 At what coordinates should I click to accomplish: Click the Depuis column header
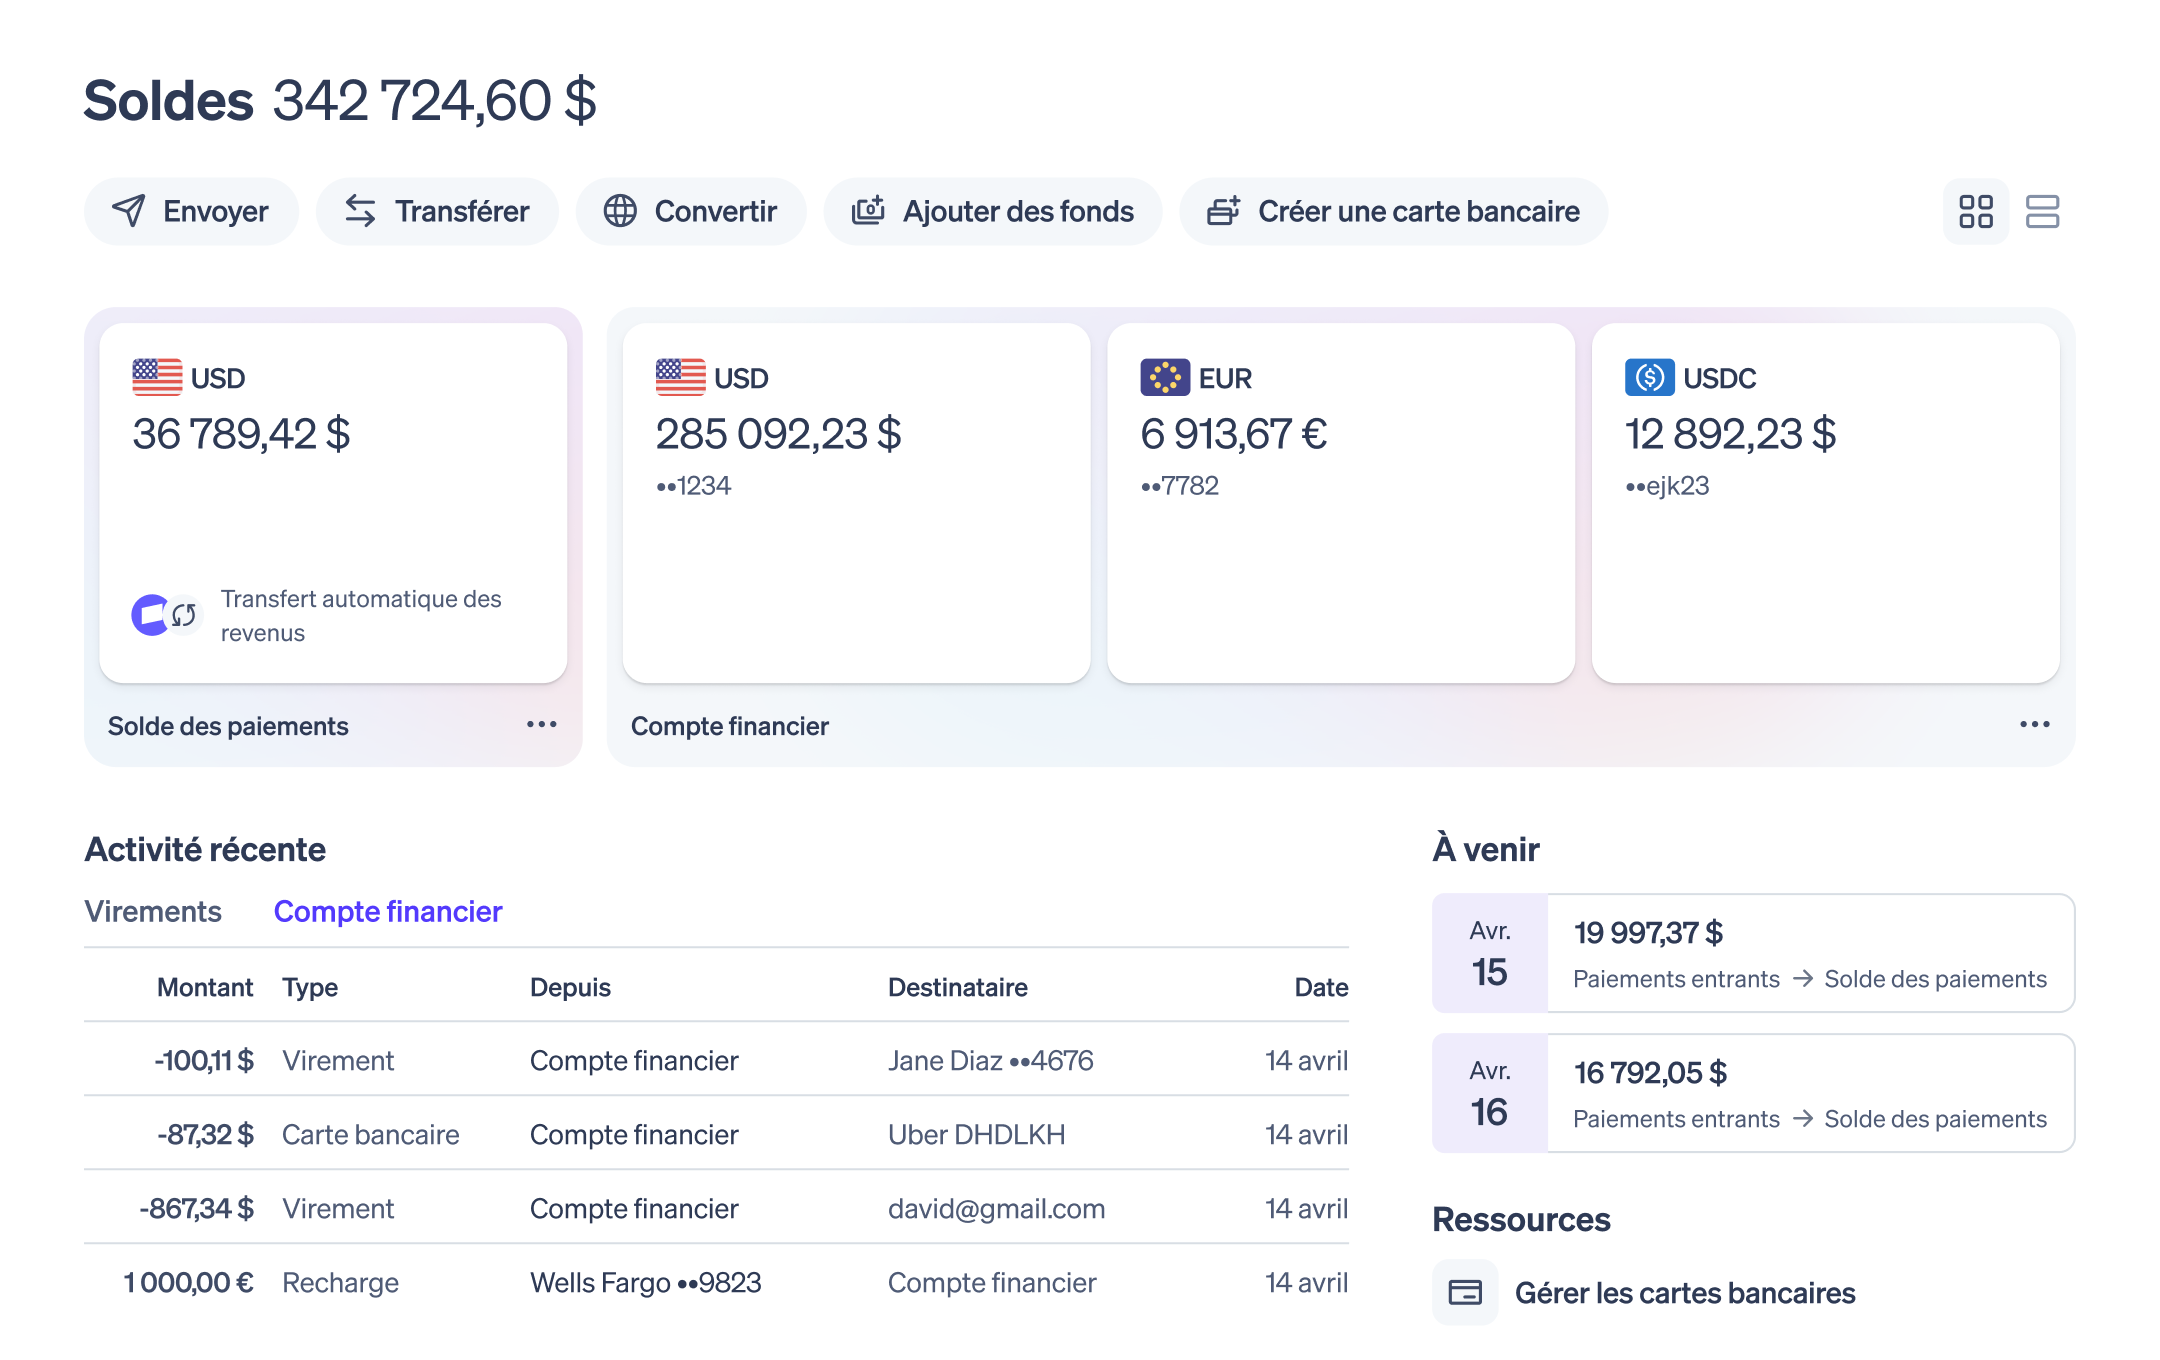[x=570, y=987]
